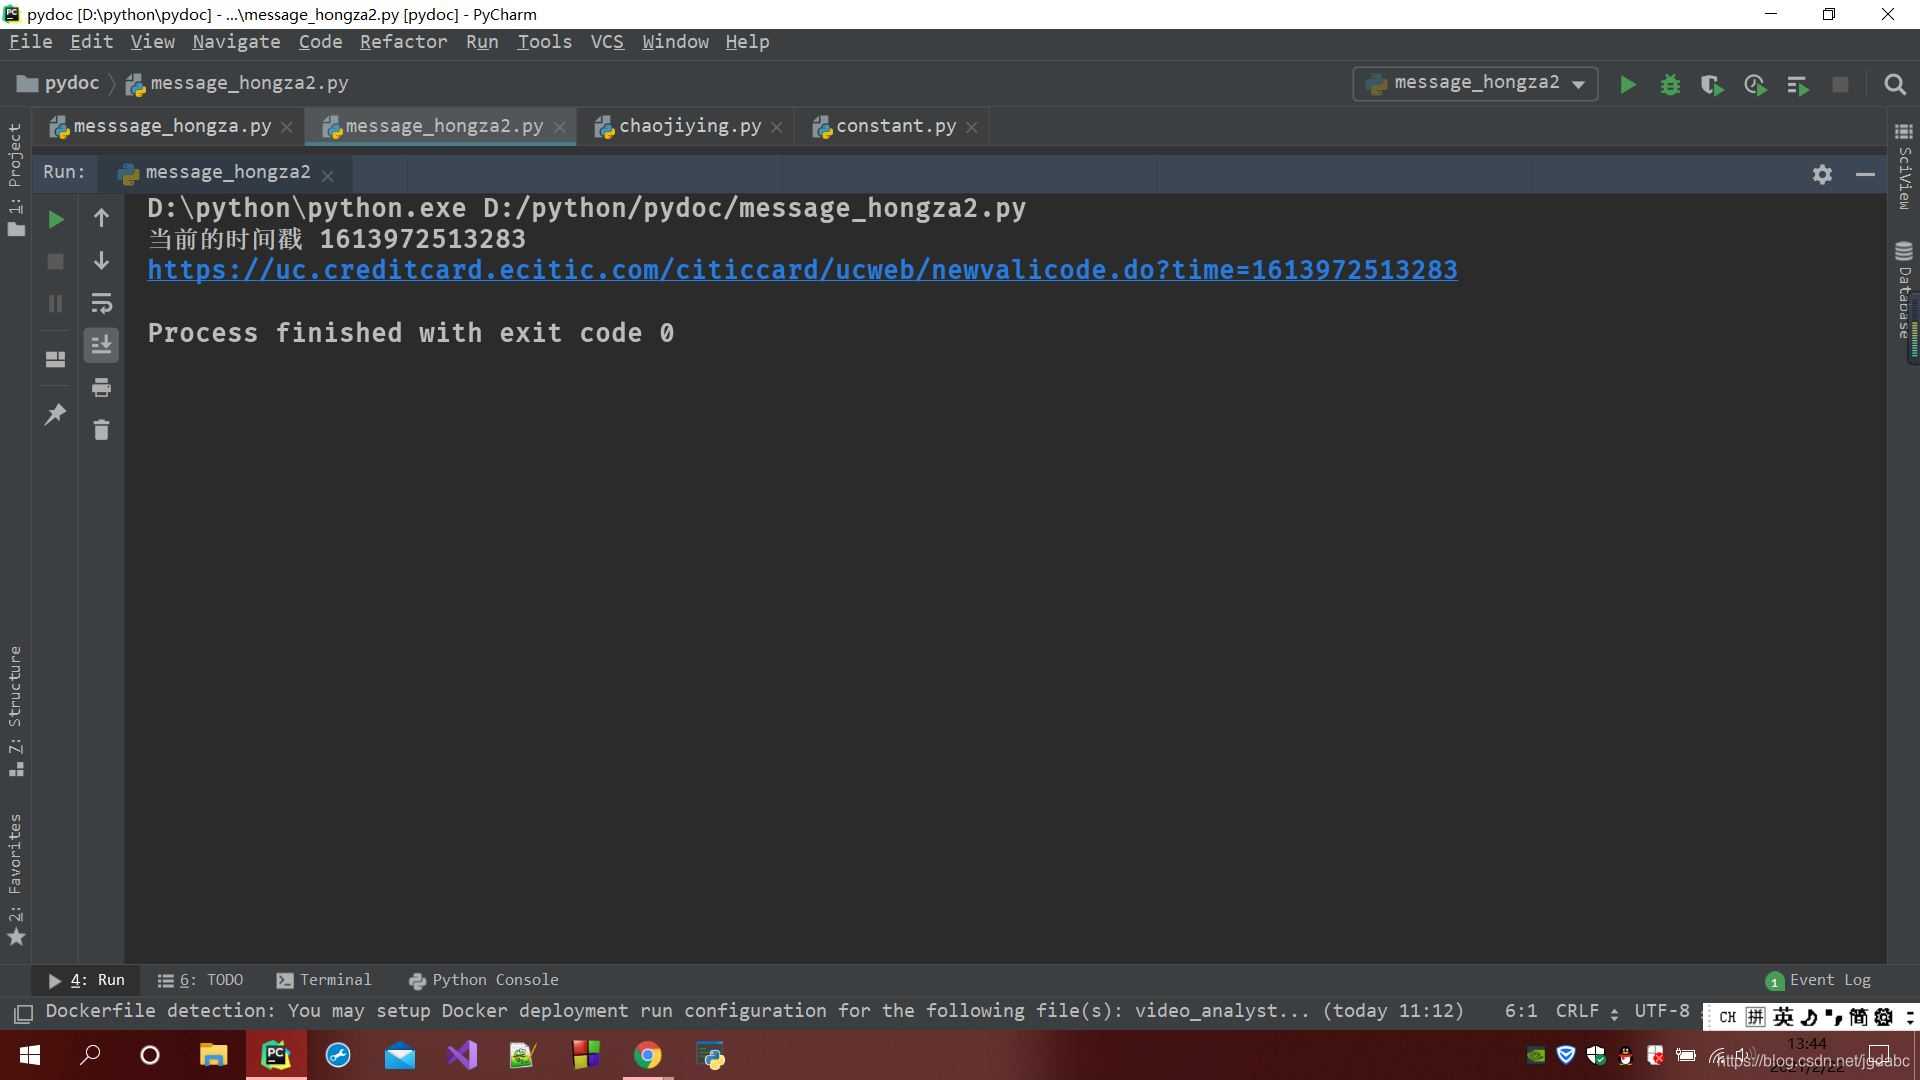Open the Refactor menu
1920x1080 pixels.
404,42
